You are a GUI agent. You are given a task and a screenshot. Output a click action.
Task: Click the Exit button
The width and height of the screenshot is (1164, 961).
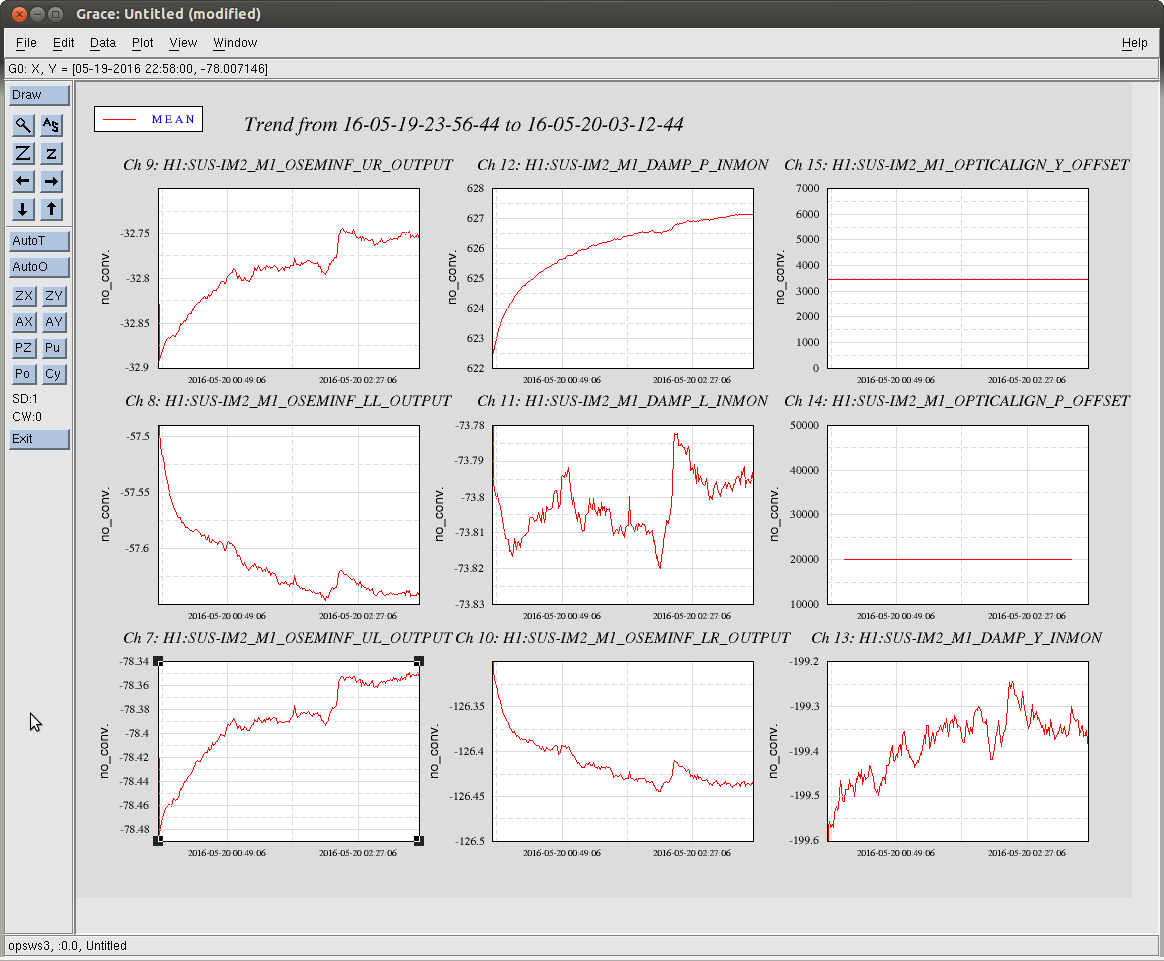39,439
